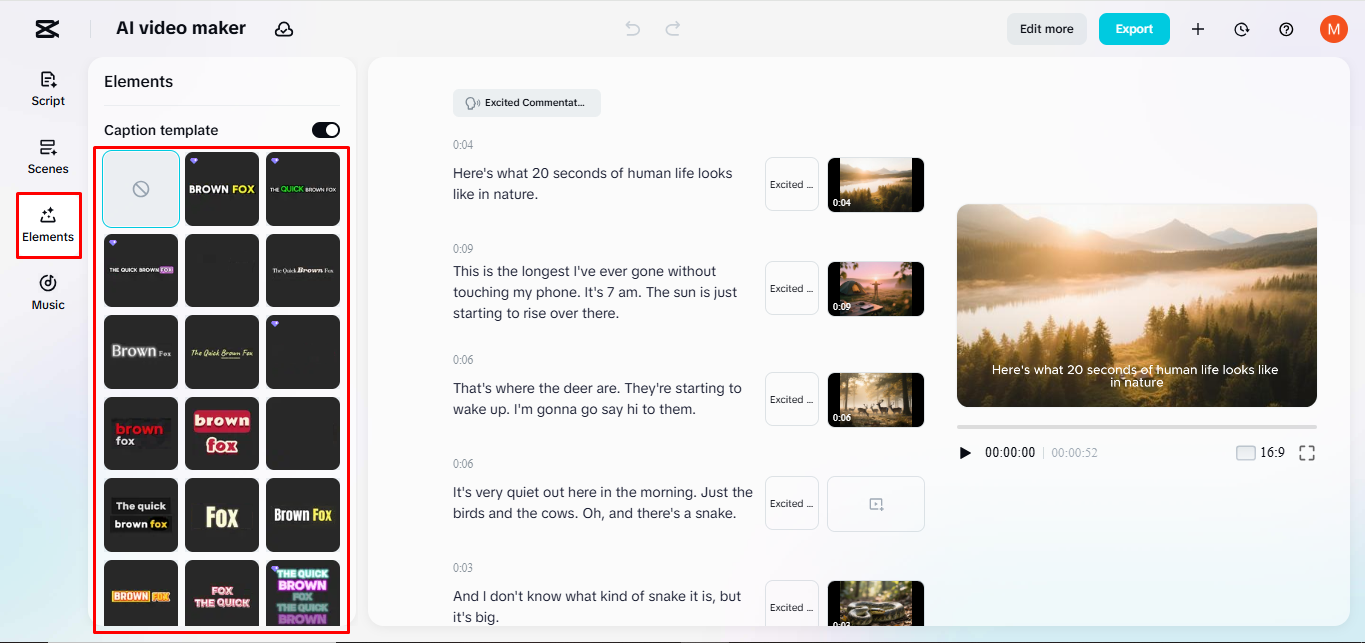Tick the checkbox beside 16:9
The image size is (1365, 643).
(x=1245, y=452)
